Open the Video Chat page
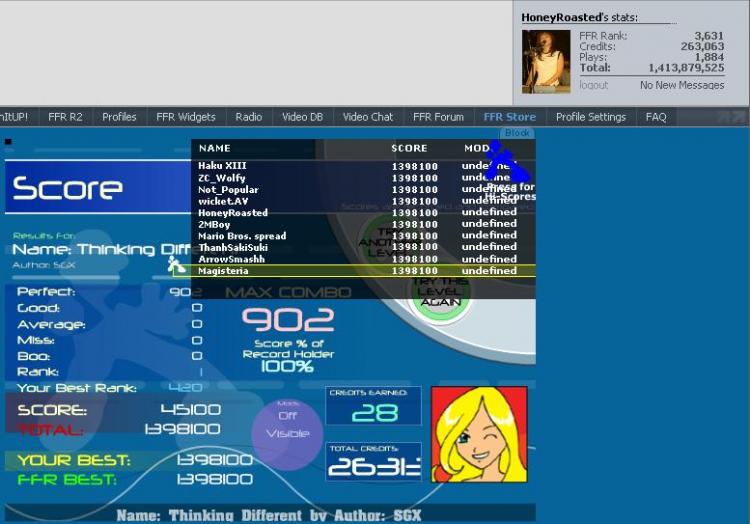 tap(367, 117)
